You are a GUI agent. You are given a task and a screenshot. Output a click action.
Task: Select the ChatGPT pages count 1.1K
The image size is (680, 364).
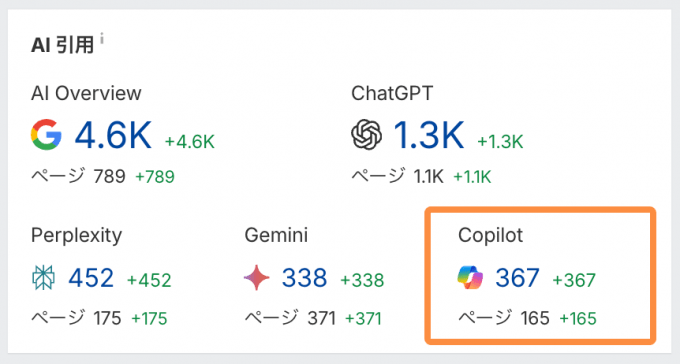(428, 177)
